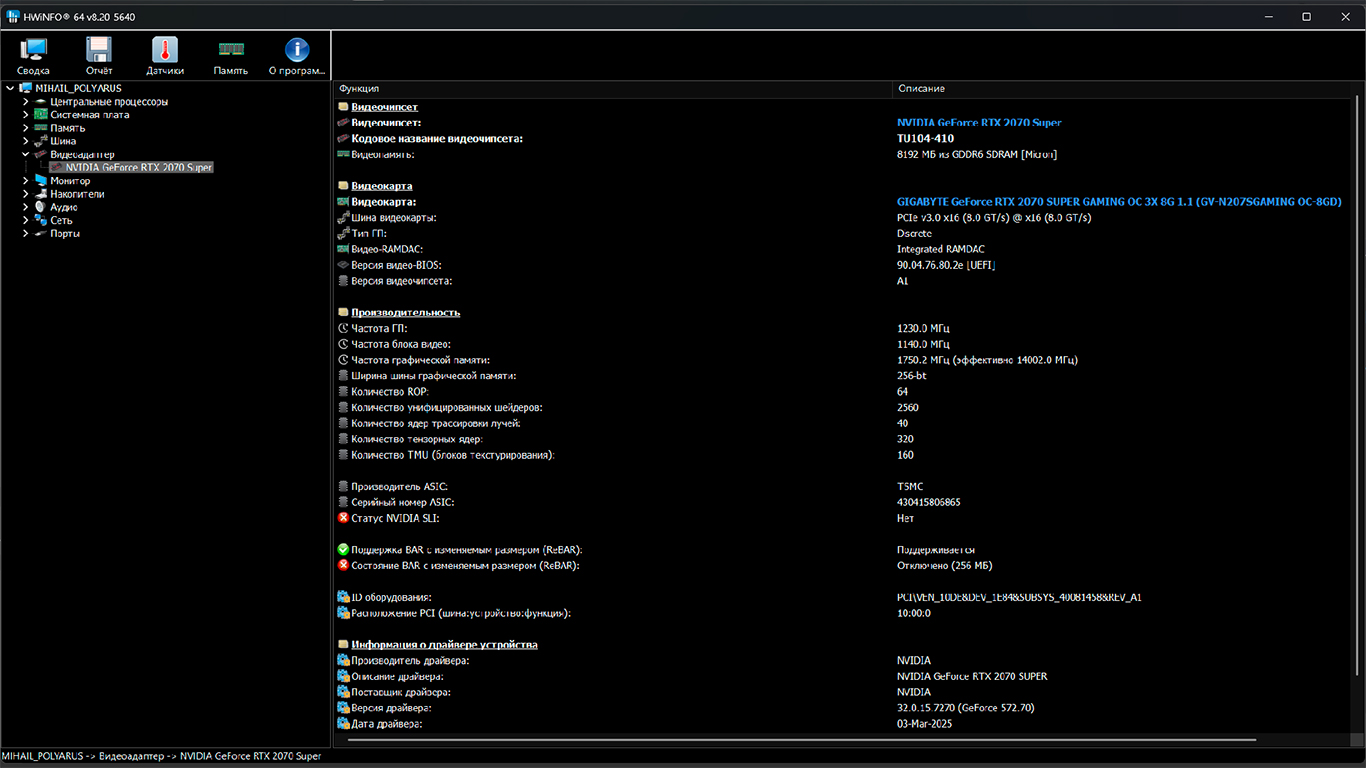The image size is (1366, 768).
Task: Click the icon beside Производитель драйвера
Action: (343, 660)
